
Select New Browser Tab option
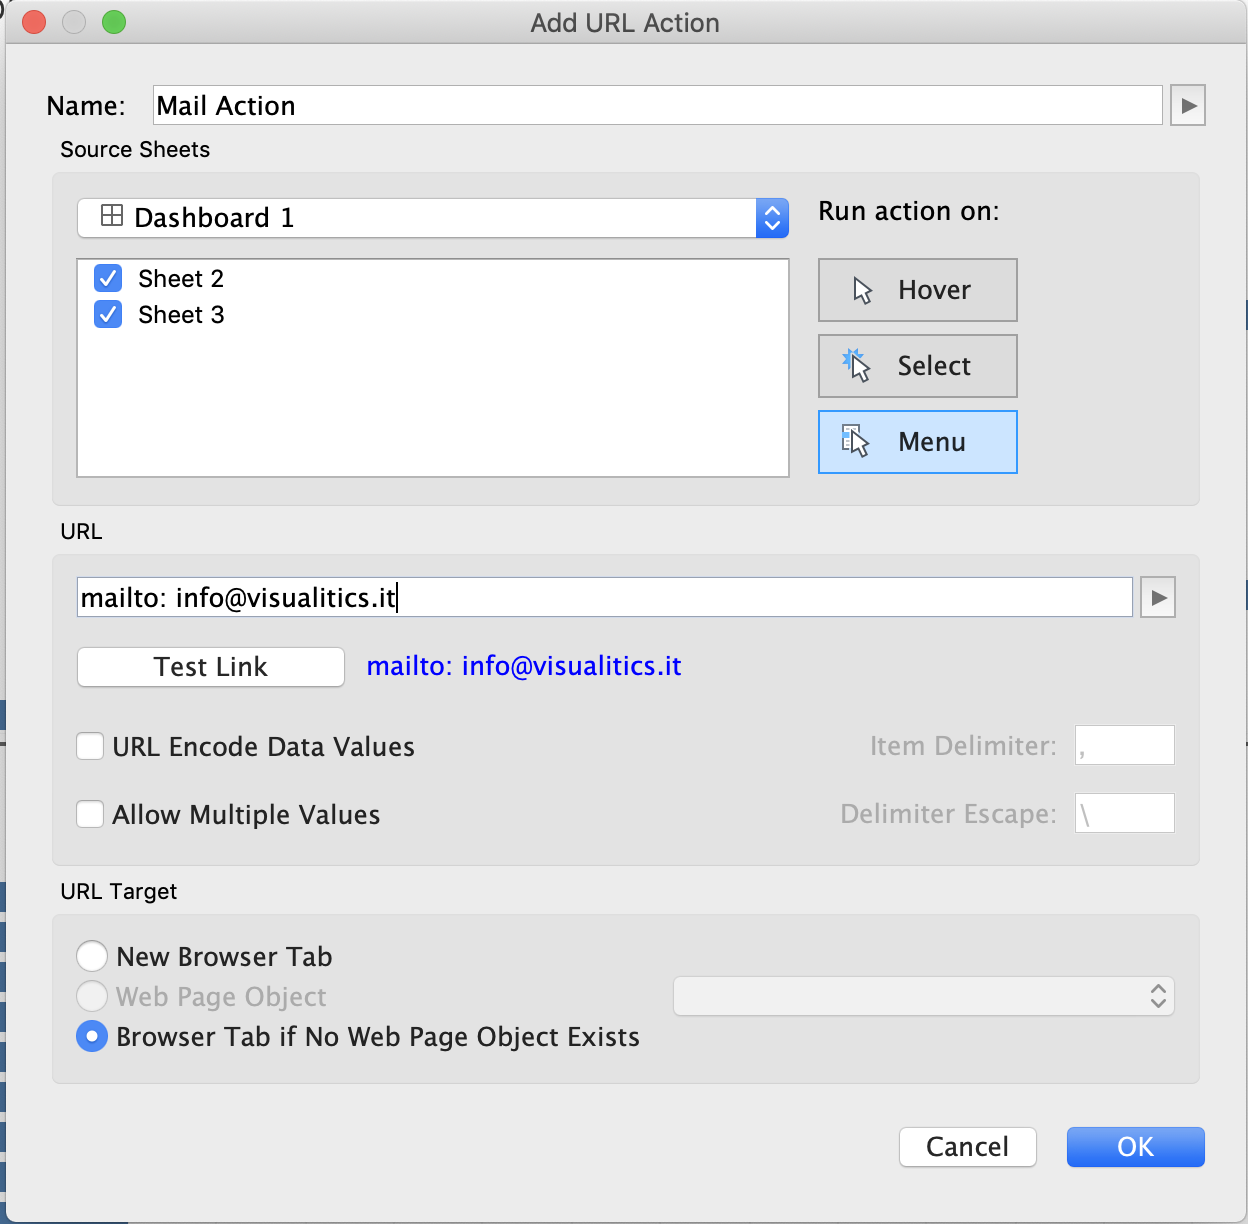click(92, 957)
